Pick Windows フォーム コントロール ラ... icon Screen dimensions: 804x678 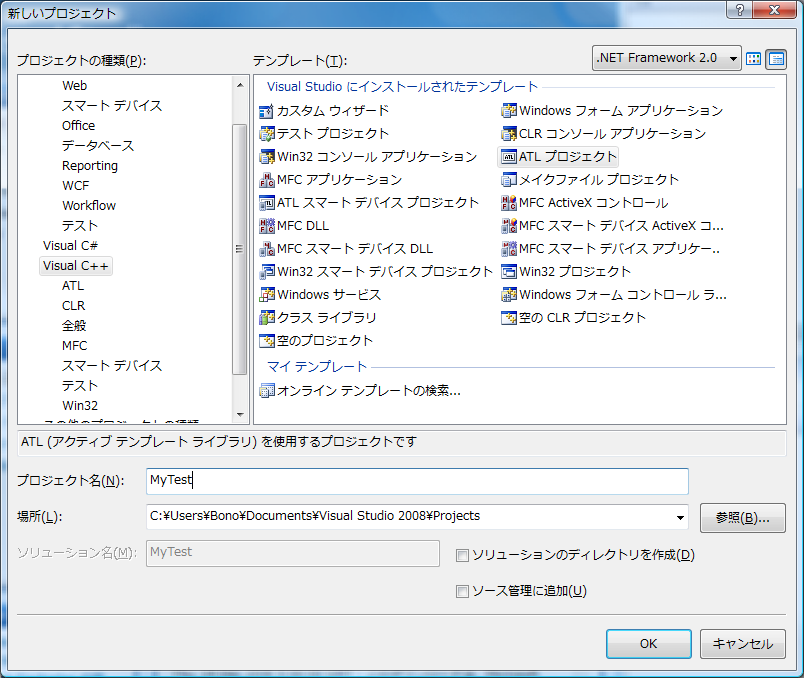click(509, 295)
